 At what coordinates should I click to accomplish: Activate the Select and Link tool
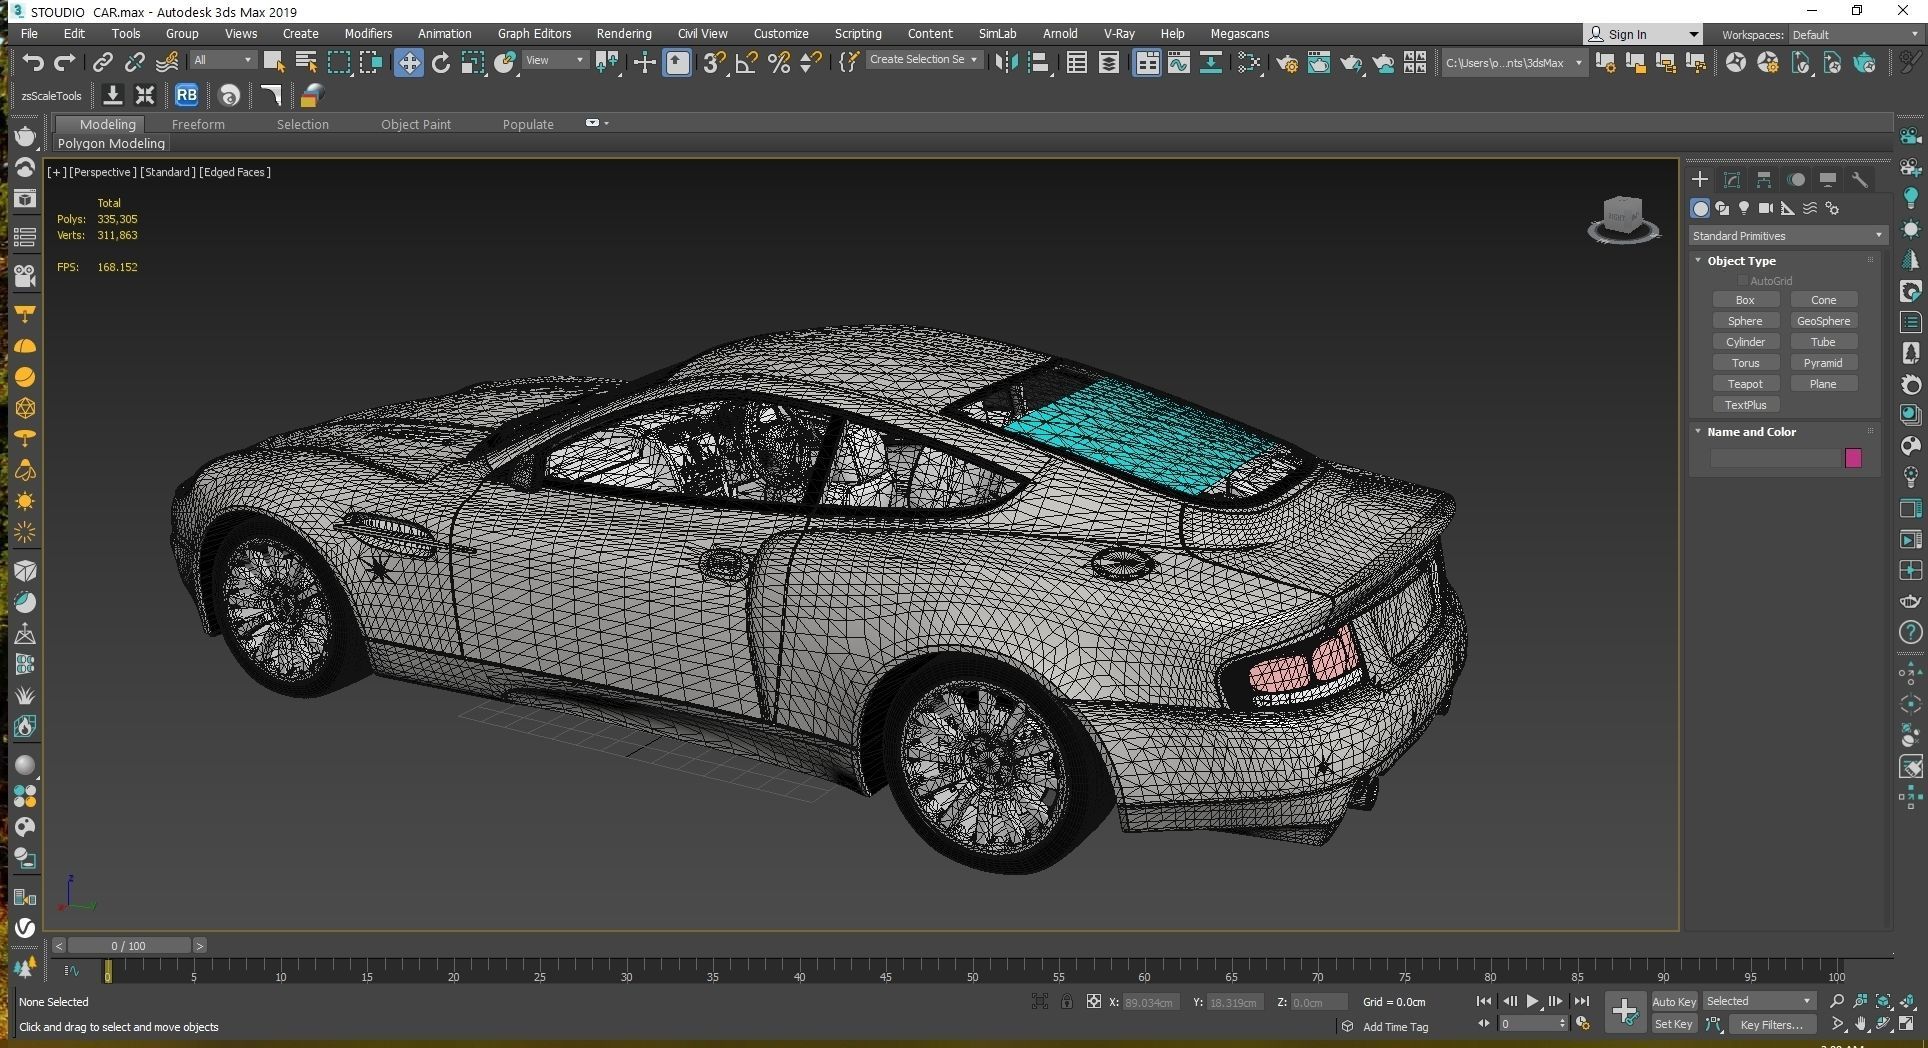click(102, 63)
